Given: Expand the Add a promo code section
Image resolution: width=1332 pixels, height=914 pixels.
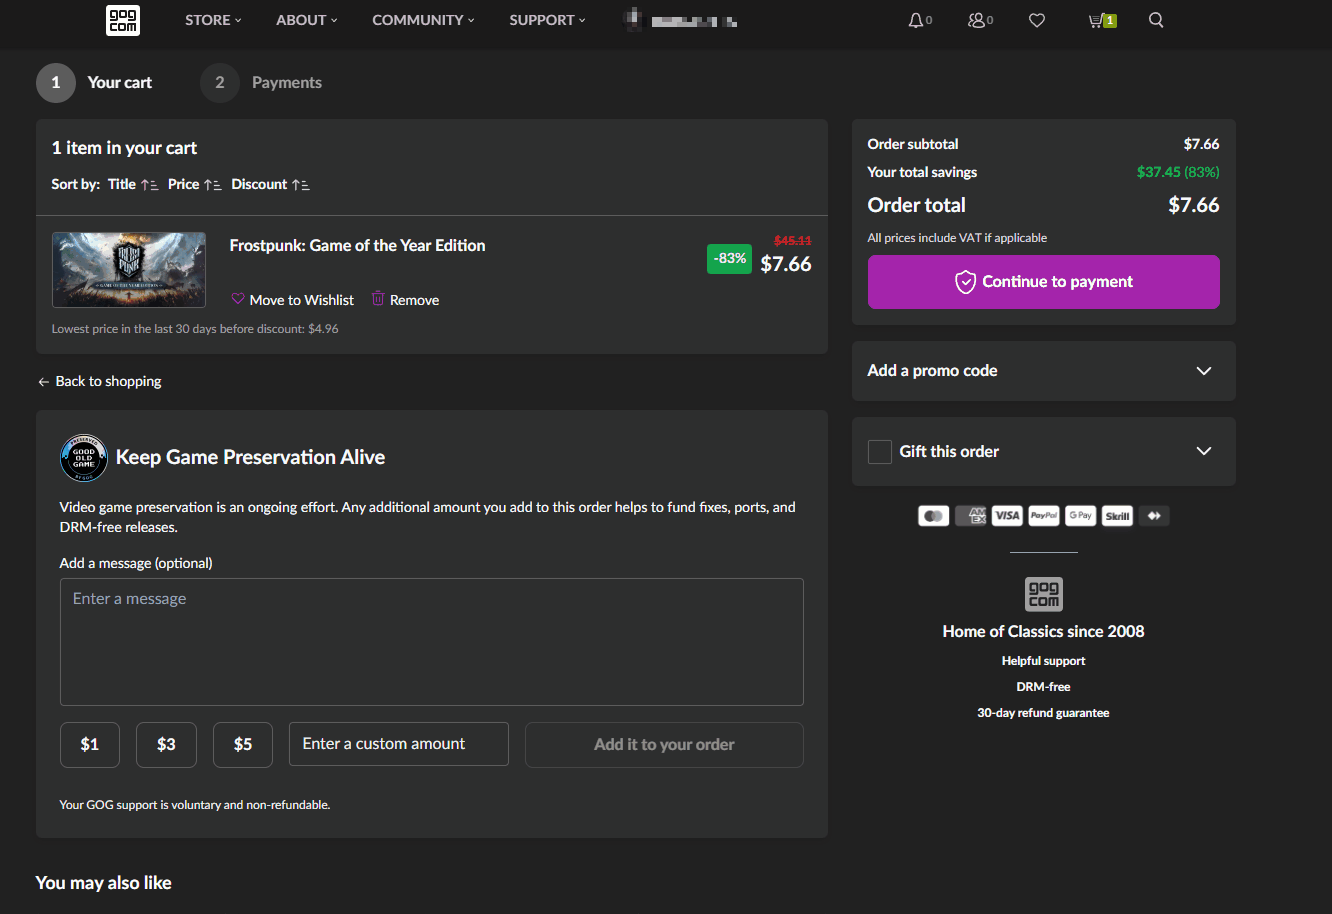Looking at the screenshot, I should tap(1204, 371).
